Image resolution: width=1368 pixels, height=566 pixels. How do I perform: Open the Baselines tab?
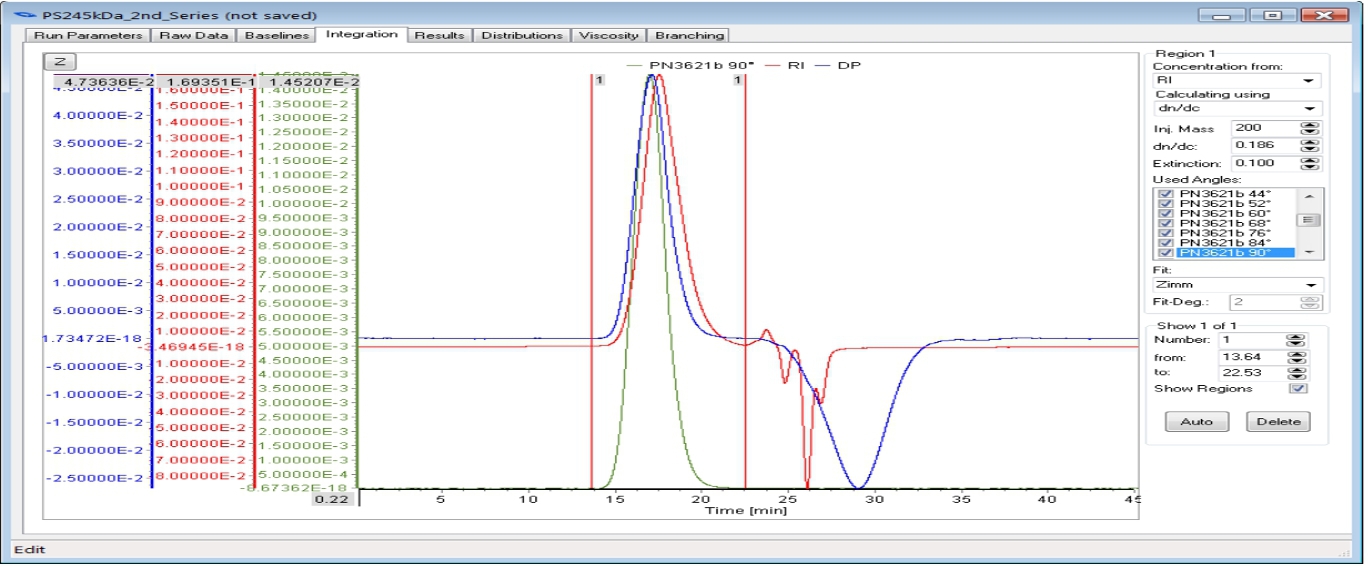[275, 35]
